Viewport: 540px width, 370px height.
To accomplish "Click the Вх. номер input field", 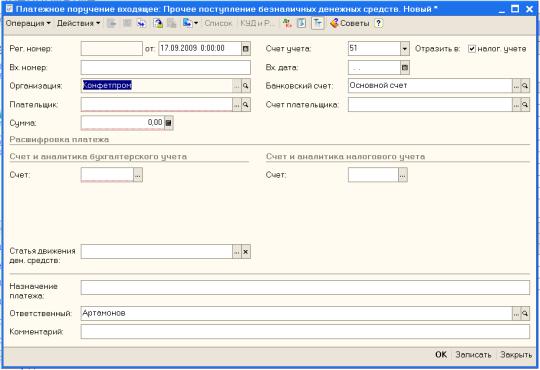I will (166, 68).
